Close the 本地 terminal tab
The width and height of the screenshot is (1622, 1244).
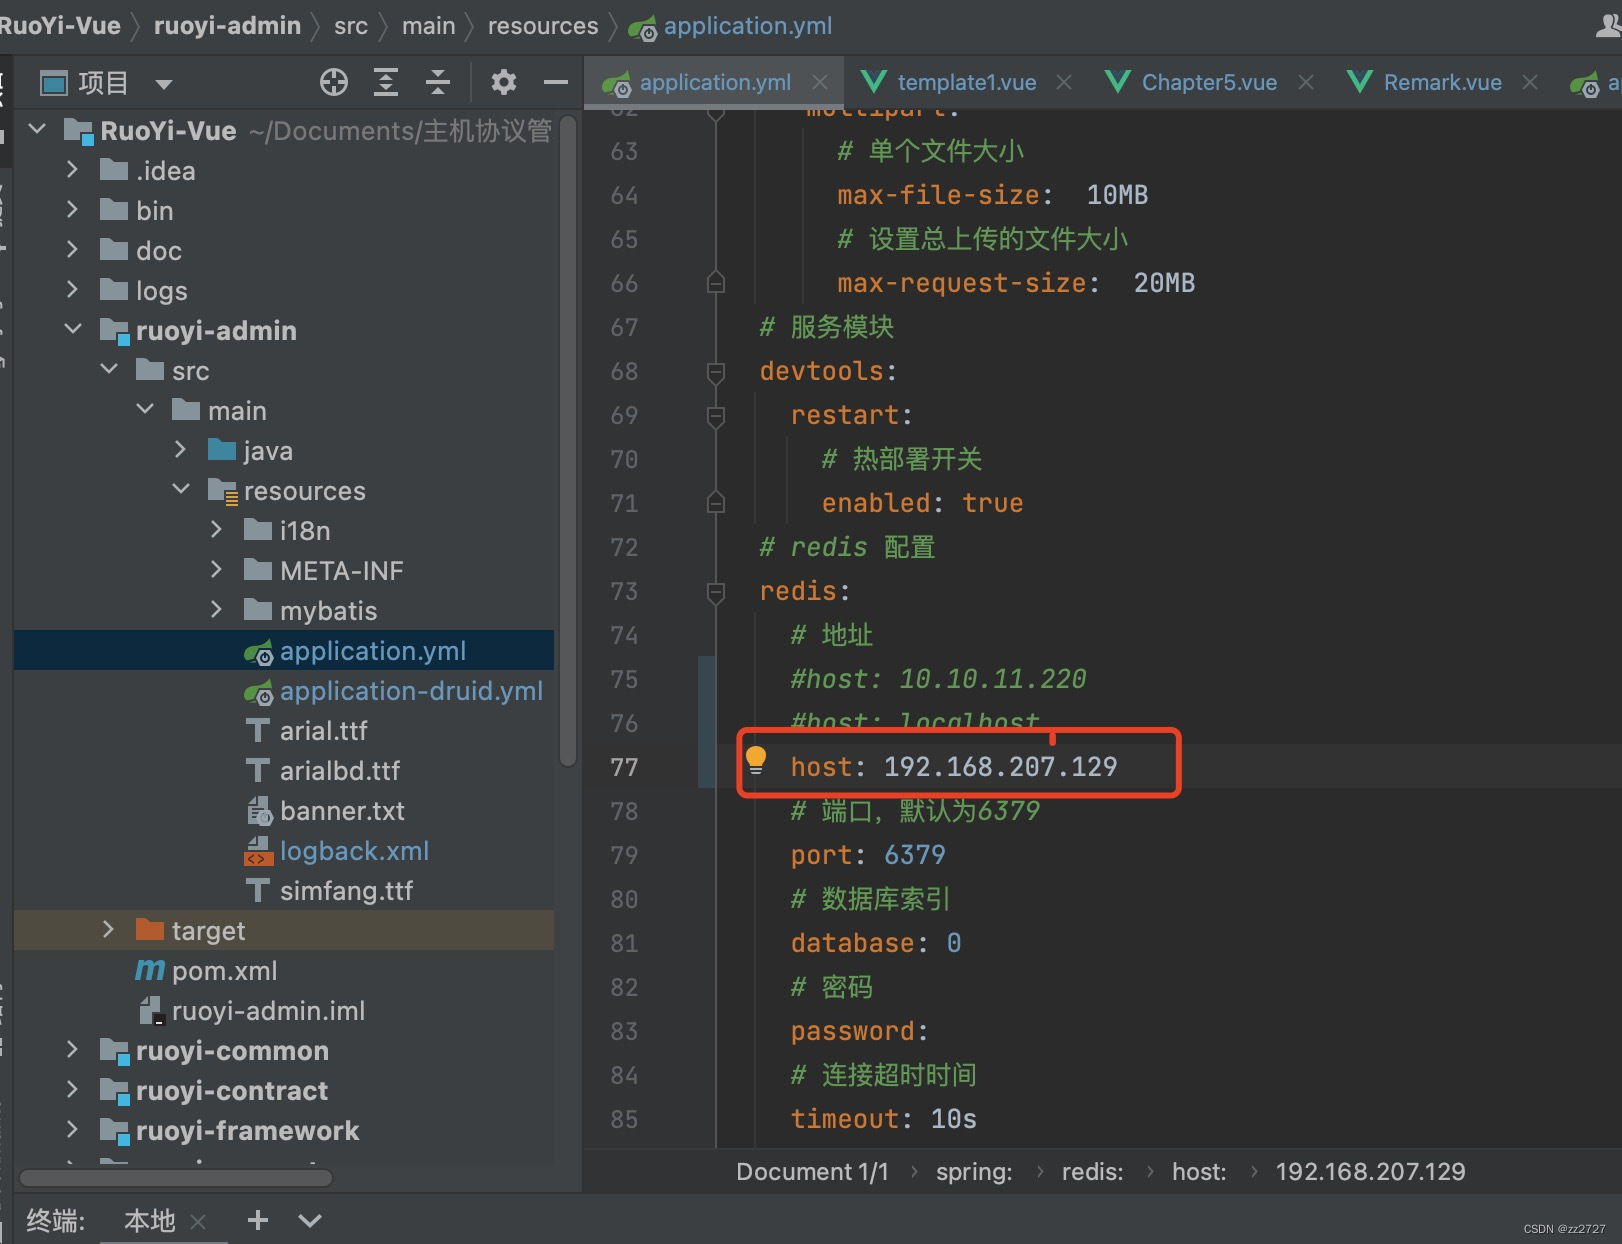(x=198, y=1221)
